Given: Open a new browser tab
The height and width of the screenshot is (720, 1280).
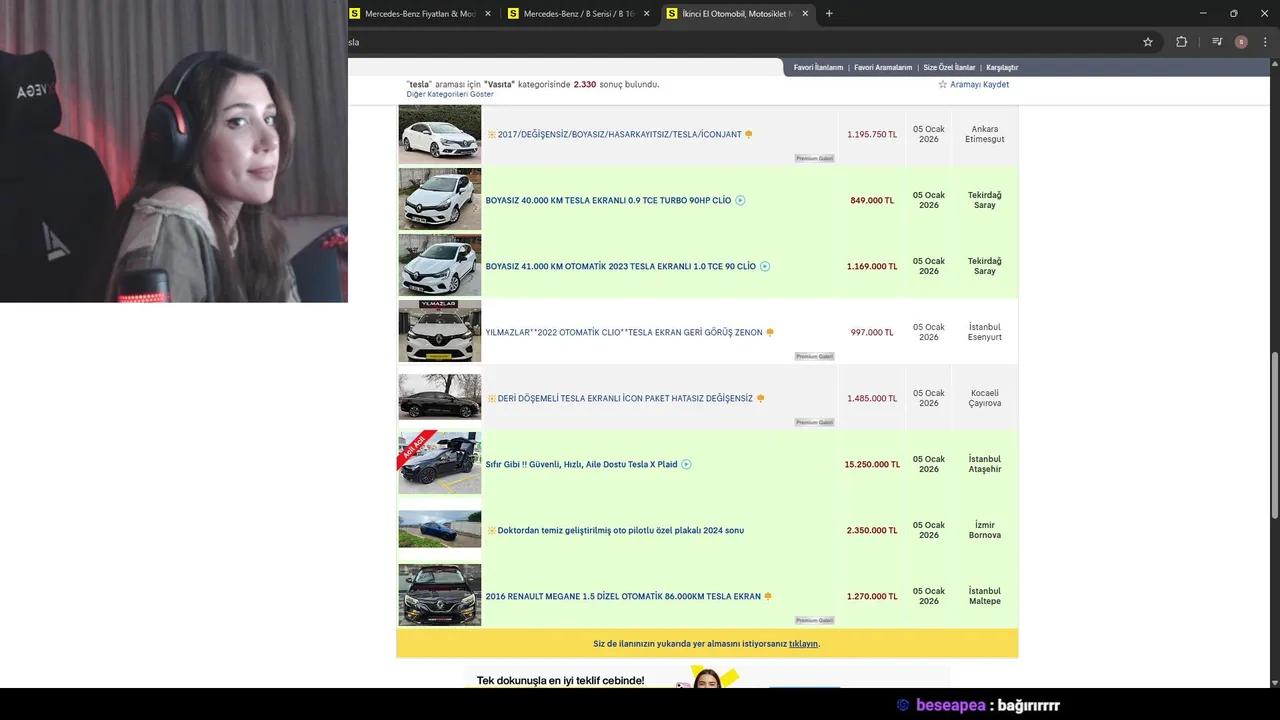Looking at the screenshot, I should 829,13.
